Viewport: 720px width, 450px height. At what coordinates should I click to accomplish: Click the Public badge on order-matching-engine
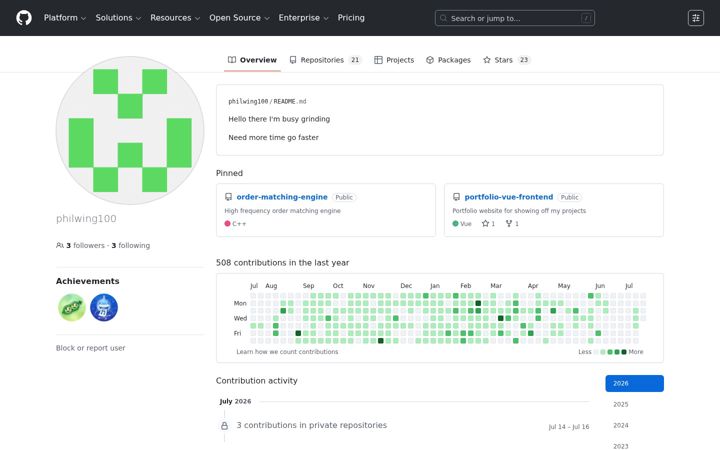point(344,197)
